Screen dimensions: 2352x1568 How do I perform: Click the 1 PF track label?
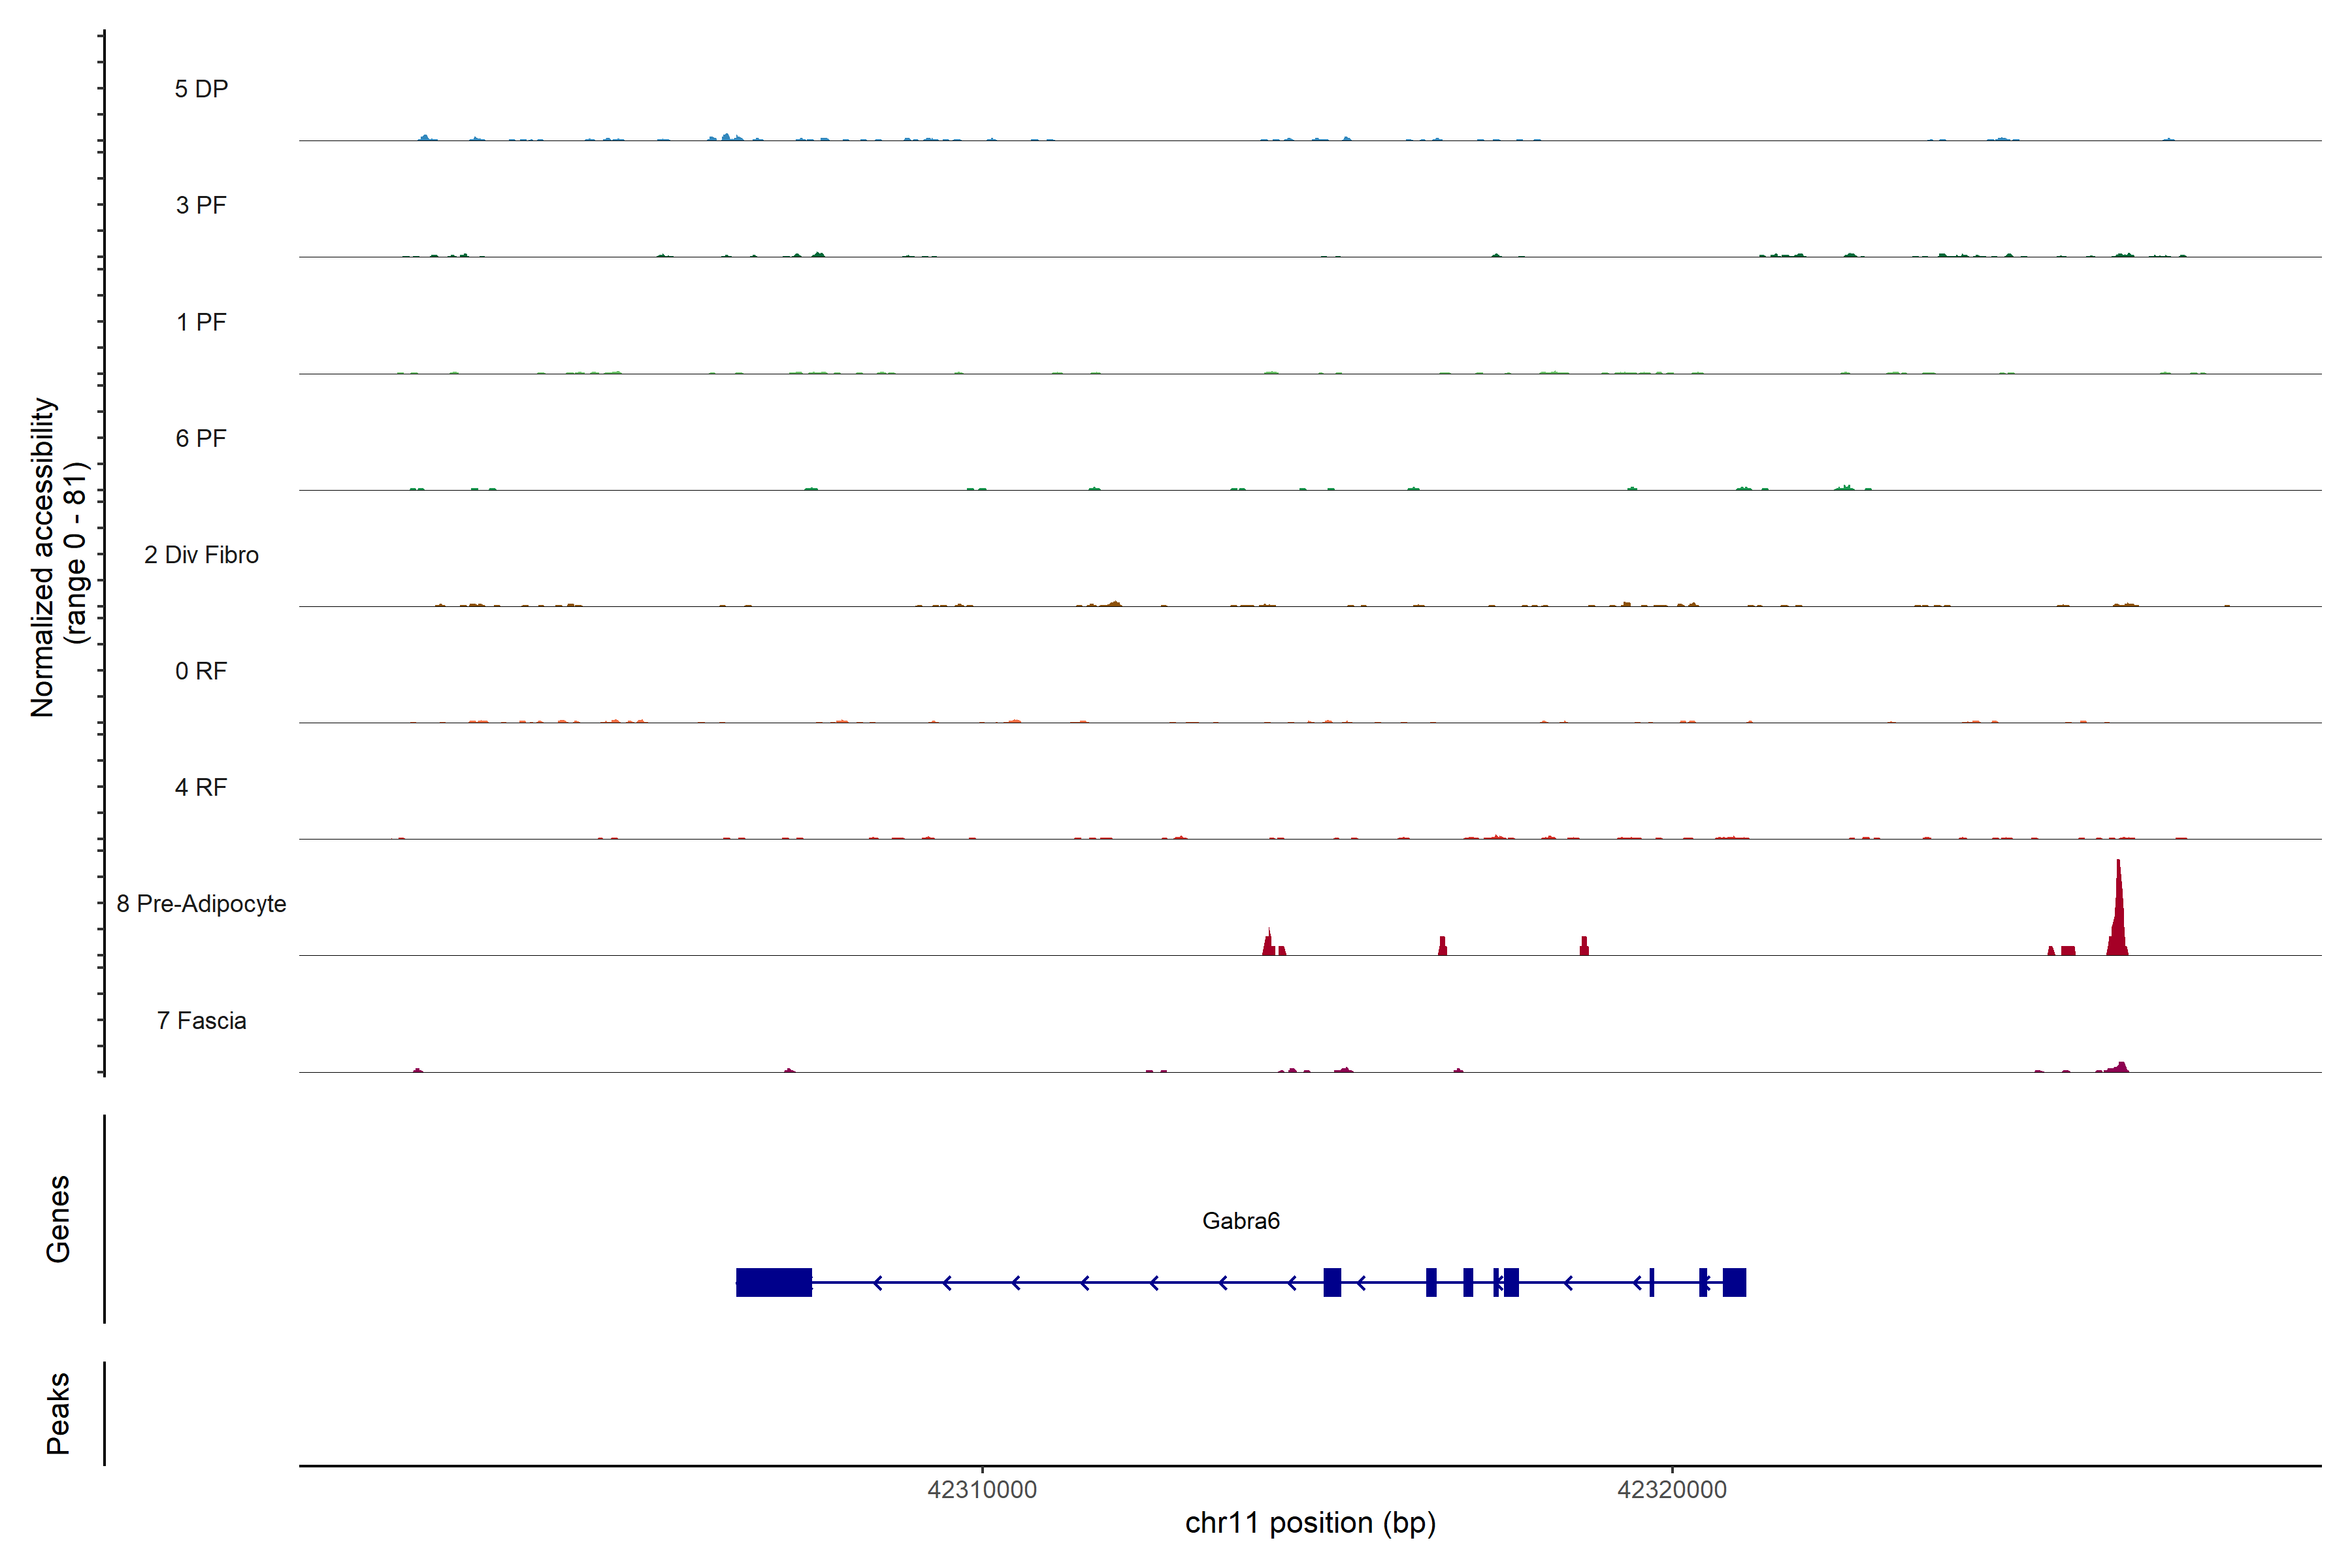201,322
